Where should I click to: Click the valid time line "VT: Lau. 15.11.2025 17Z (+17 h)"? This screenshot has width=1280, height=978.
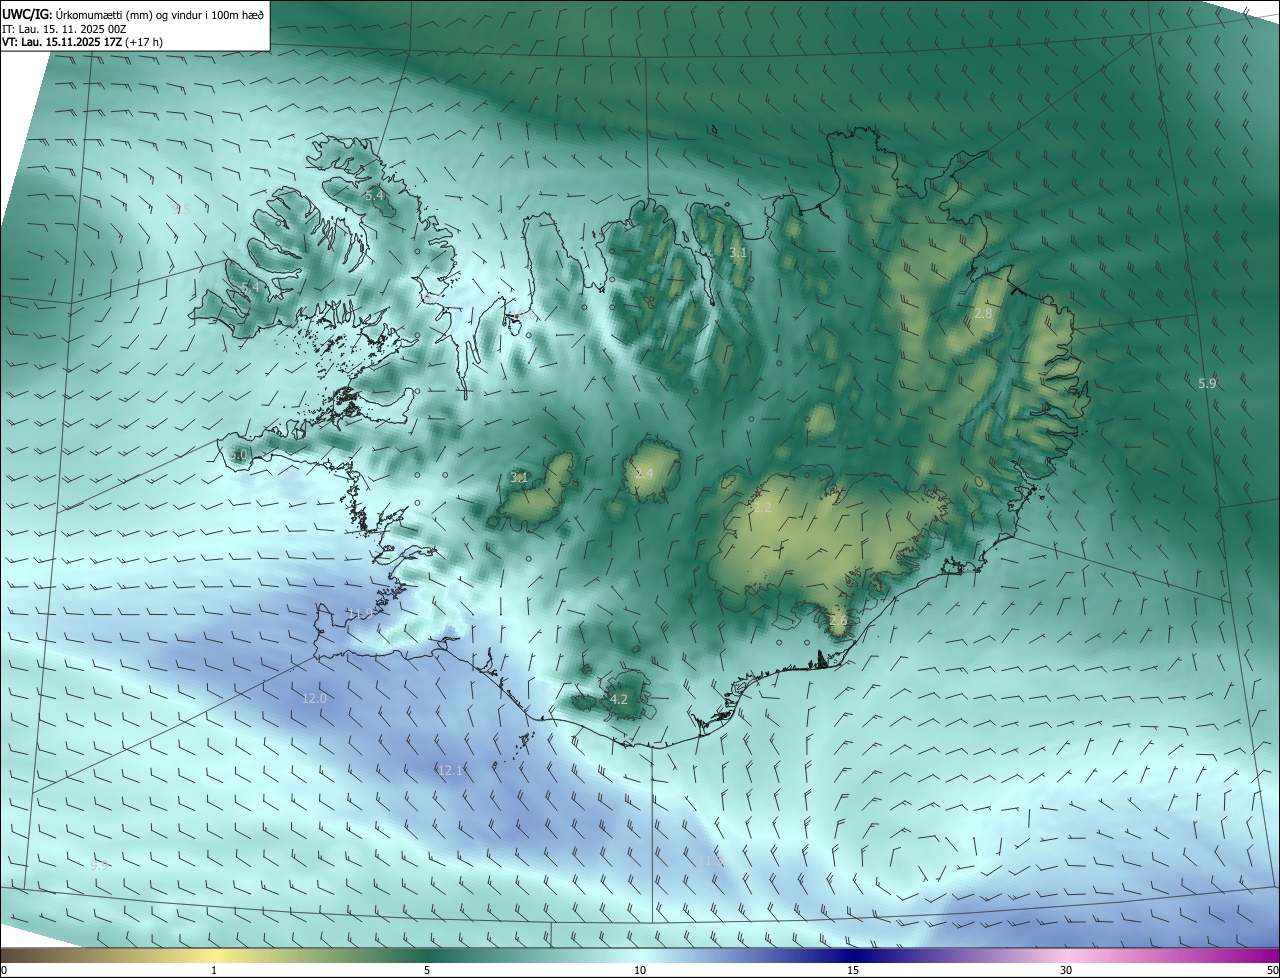tap(82, 42)
